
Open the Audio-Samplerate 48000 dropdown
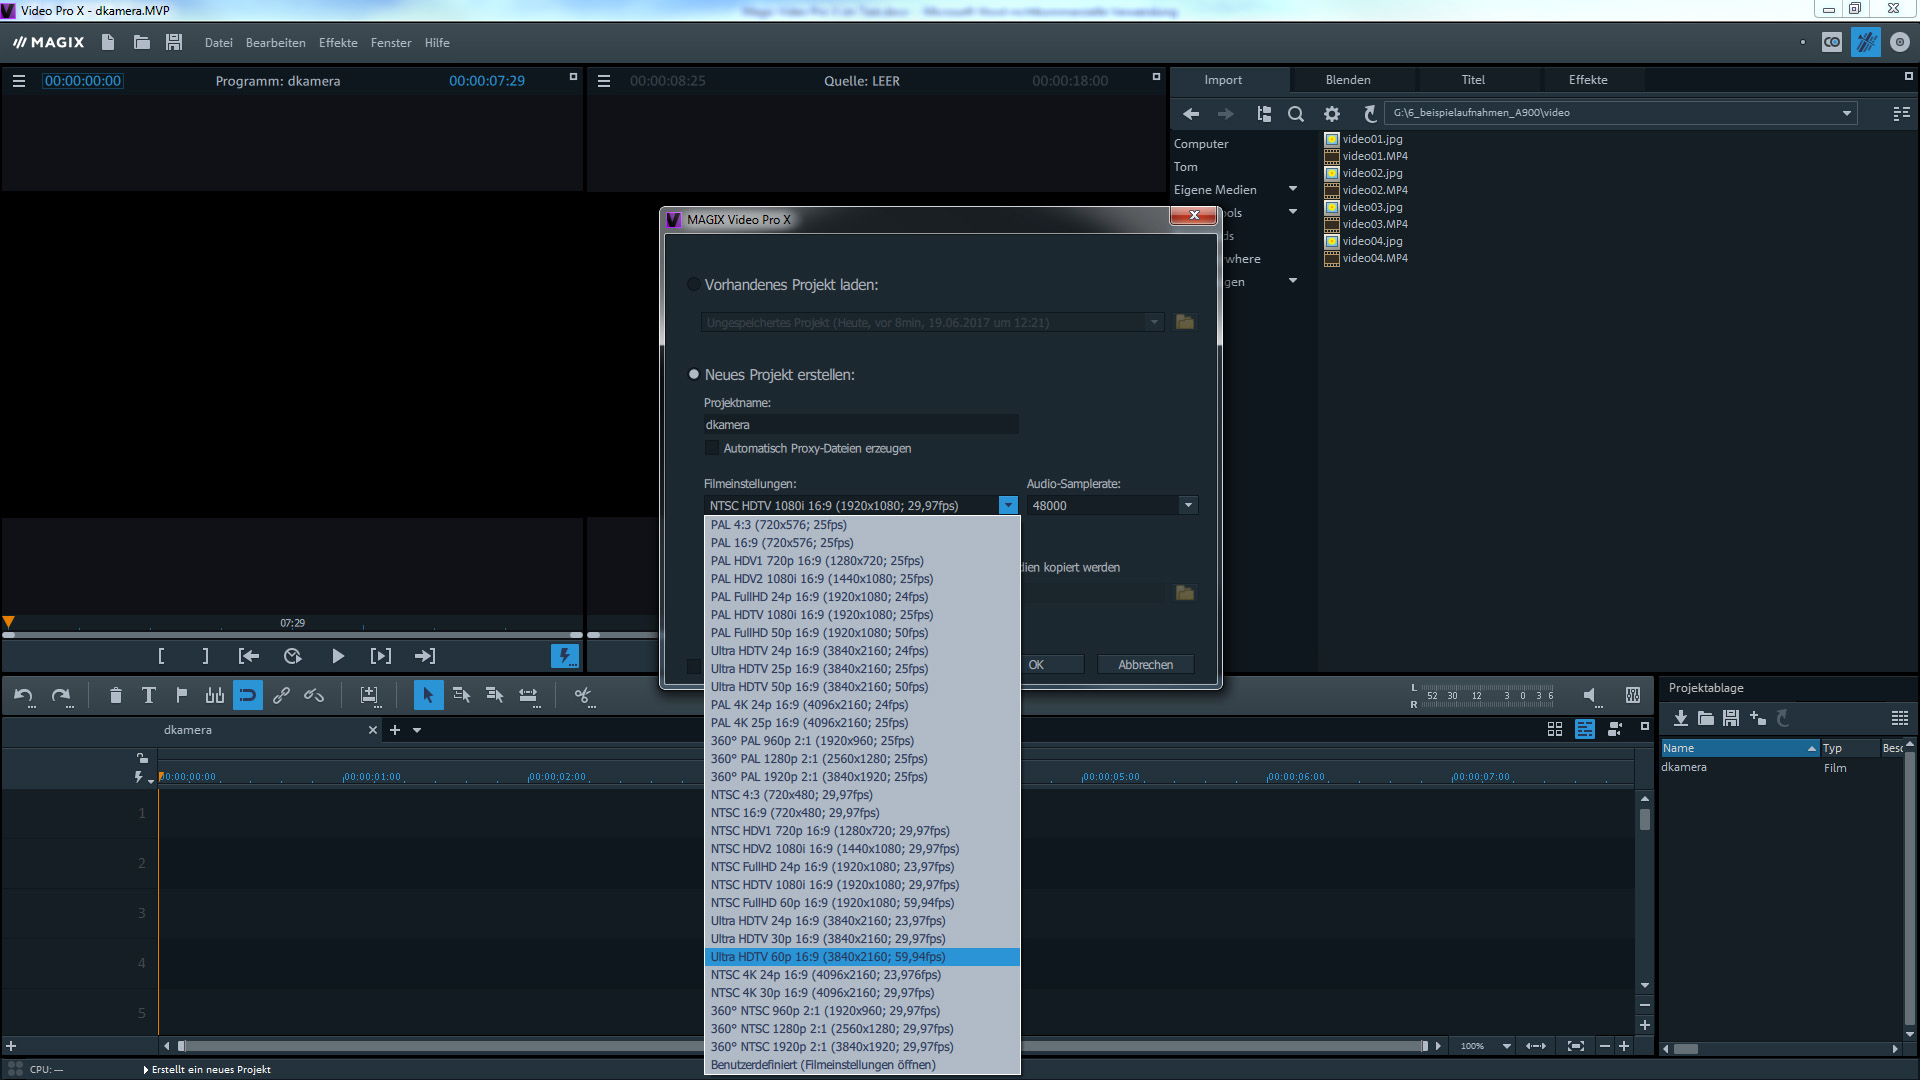click(1188, 506)
